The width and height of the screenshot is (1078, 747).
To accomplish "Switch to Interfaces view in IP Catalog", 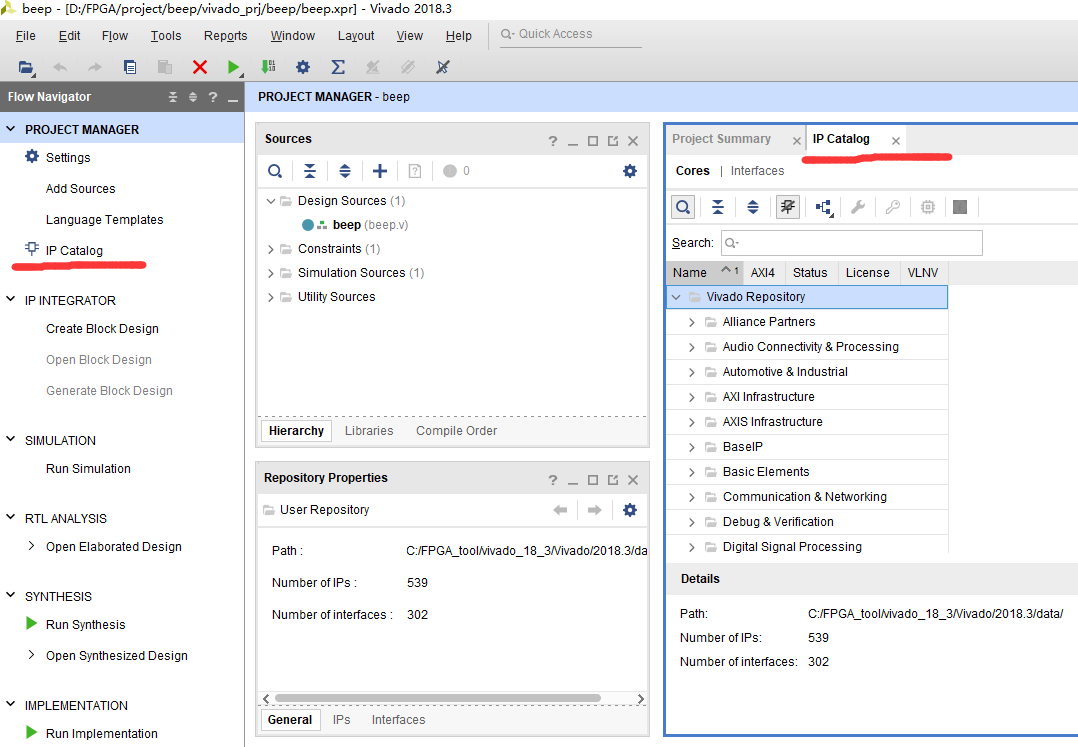I will coord(757,170).
